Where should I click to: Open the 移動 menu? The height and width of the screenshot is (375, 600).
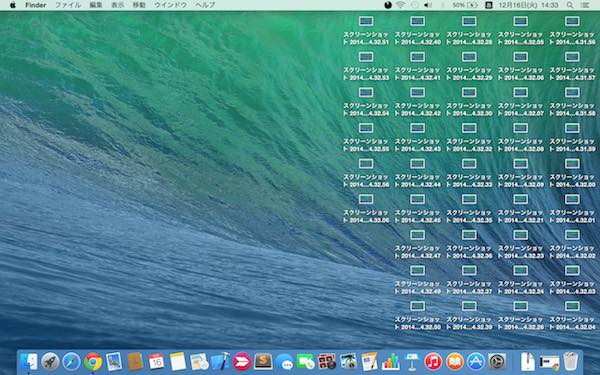[x=139, y=5]
